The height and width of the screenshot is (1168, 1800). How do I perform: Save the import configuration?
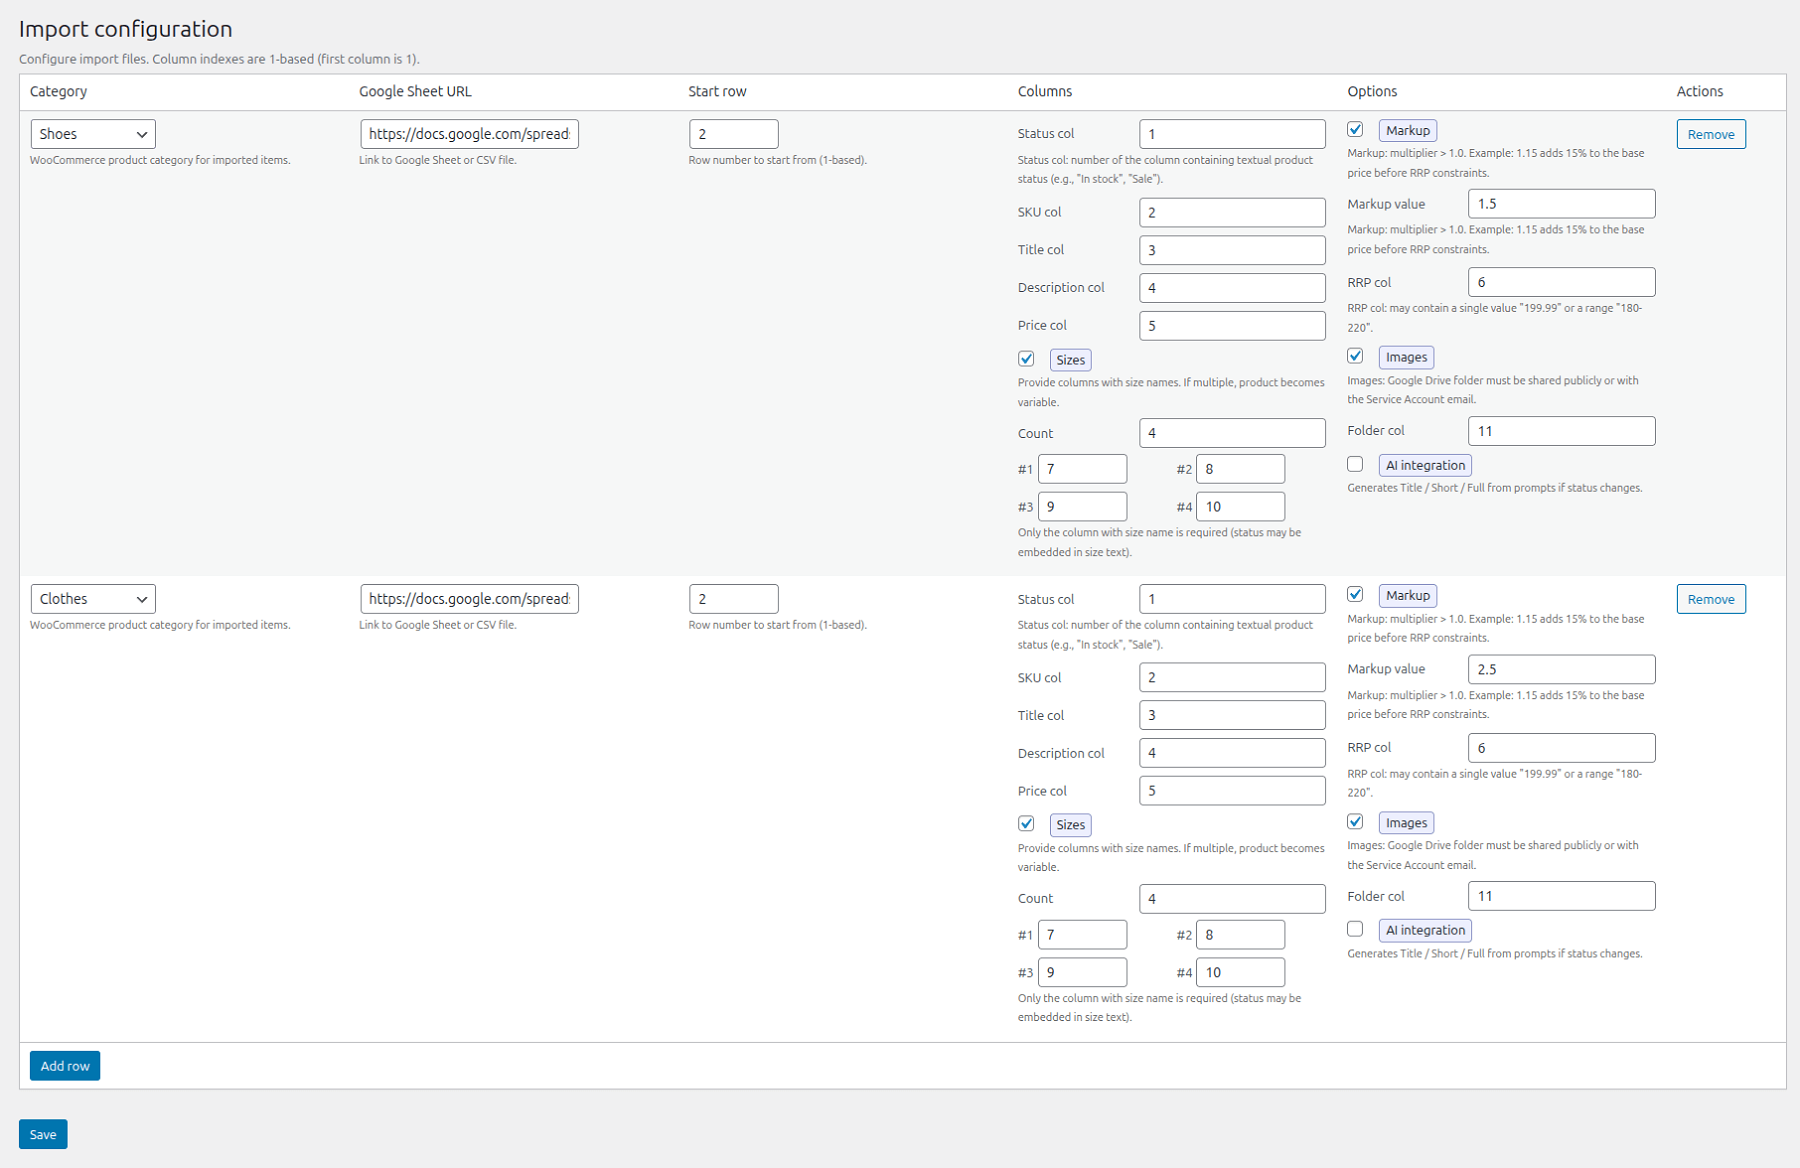click(43, 1134)
